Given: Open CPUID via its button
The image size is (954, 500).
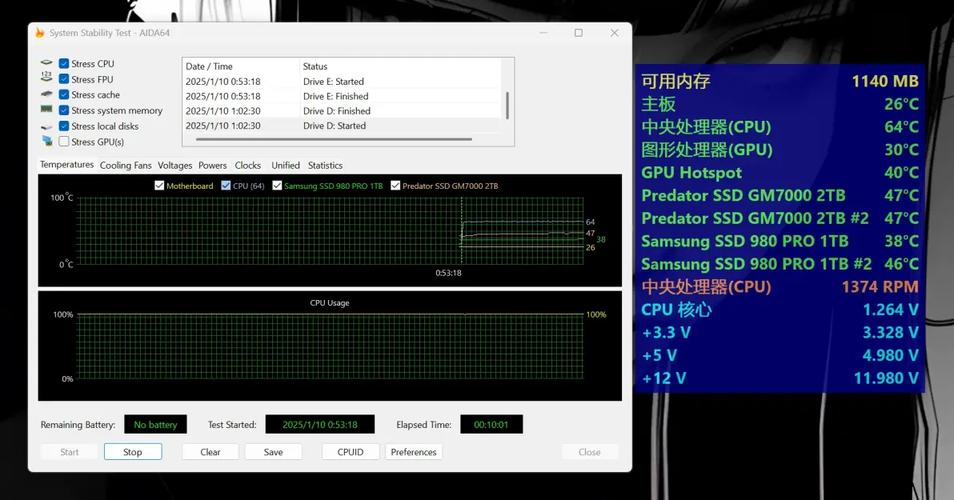Looking at the screenshot, I should 350,452.
